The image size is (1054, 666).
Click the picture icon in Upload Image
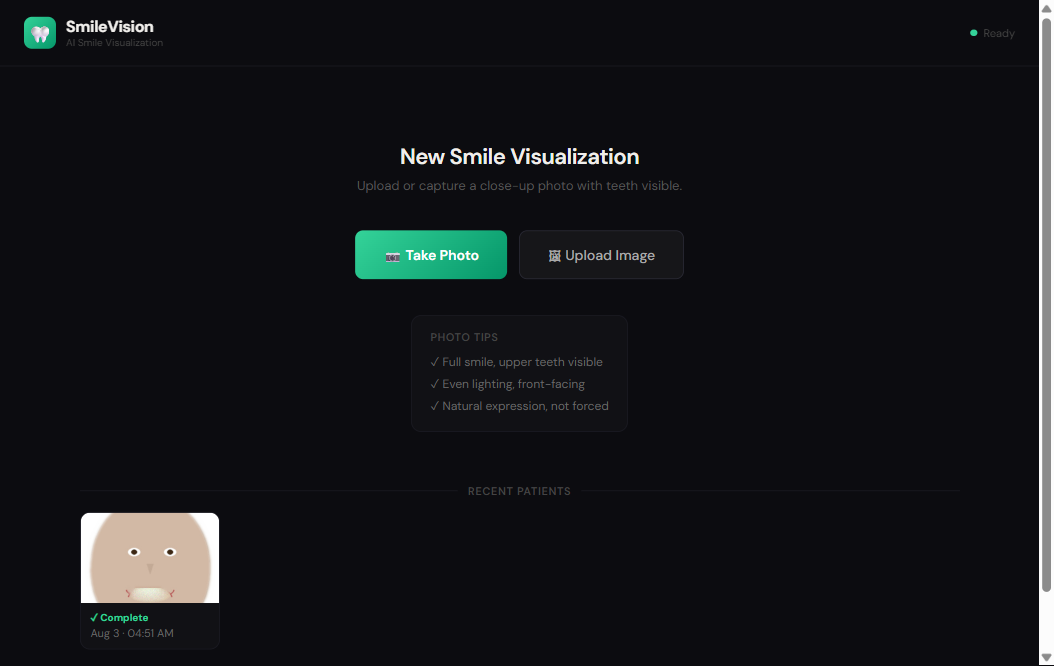[x=555, y=256]
